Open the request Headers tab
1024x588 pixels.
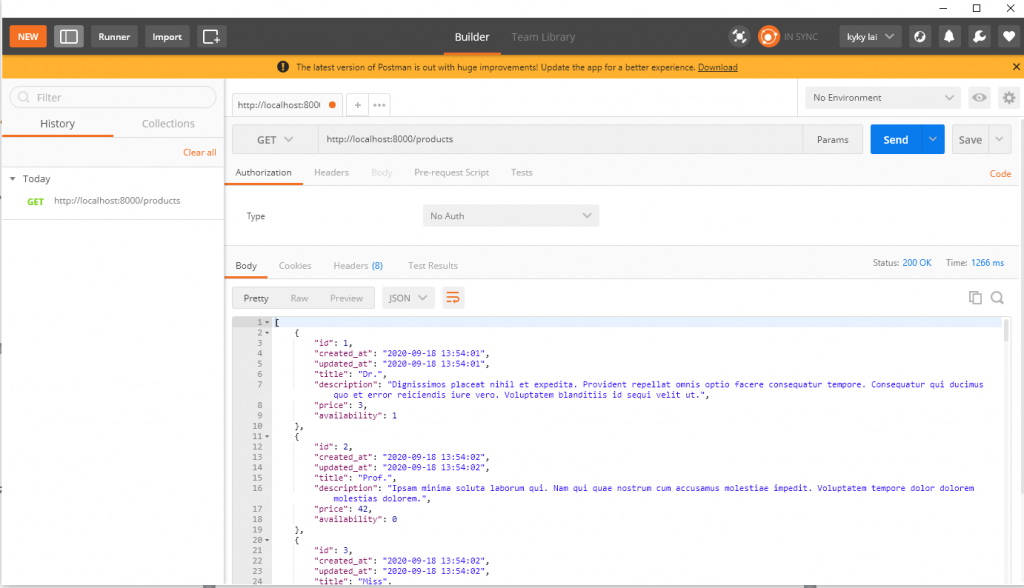(x=331, y=172)
